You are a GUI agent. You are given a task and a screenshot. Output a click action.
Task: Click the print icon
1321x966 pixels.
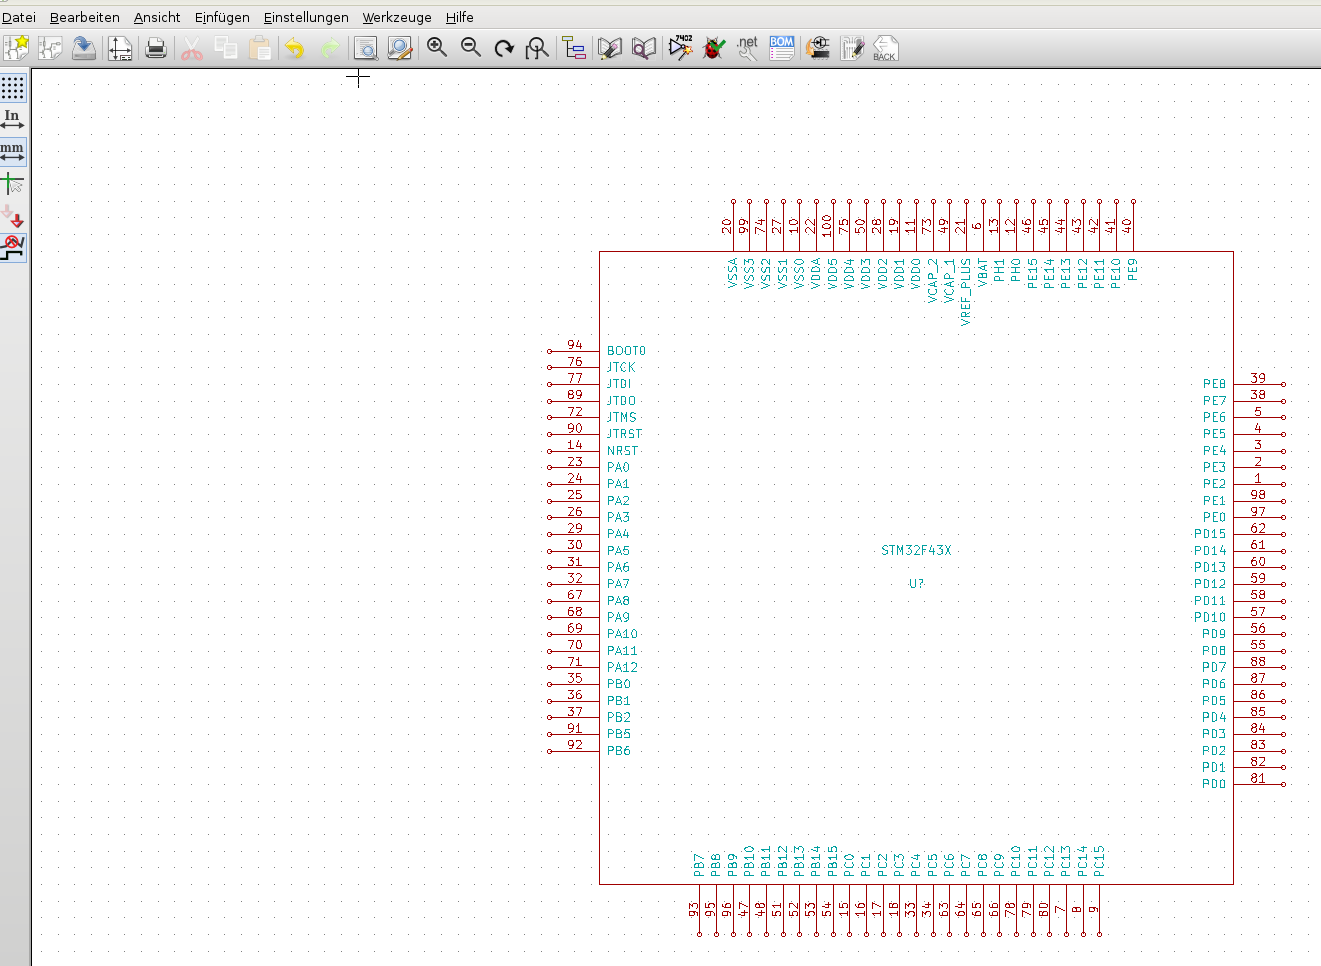click(x=156, y=48)
